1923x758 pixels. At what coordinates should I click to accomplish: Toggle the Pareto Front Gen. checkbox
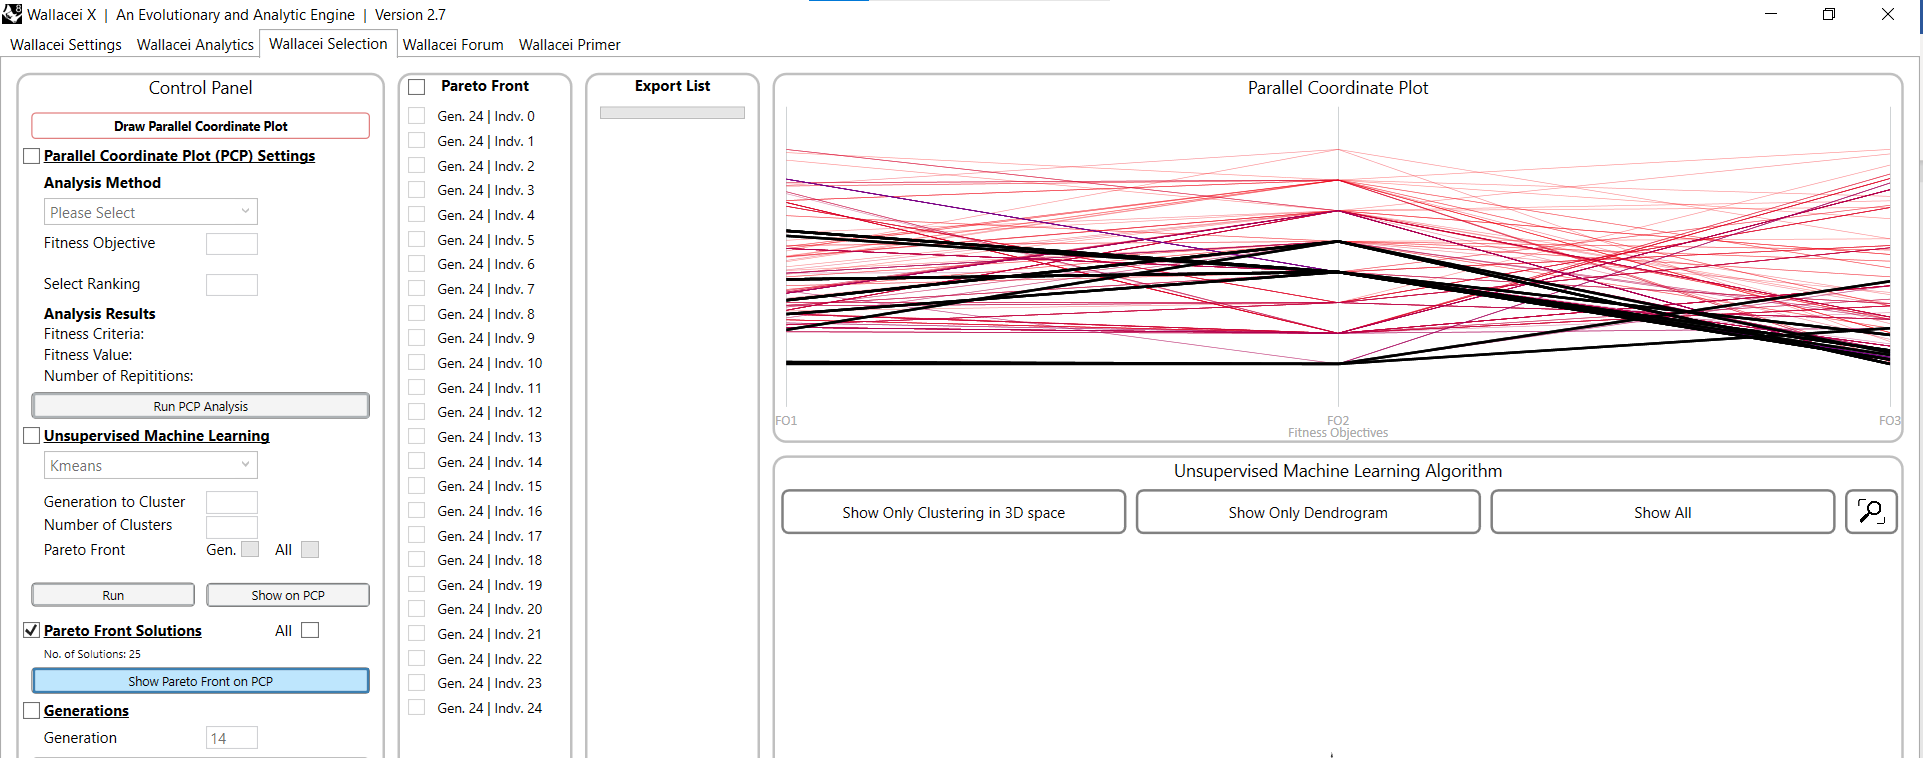250,549
